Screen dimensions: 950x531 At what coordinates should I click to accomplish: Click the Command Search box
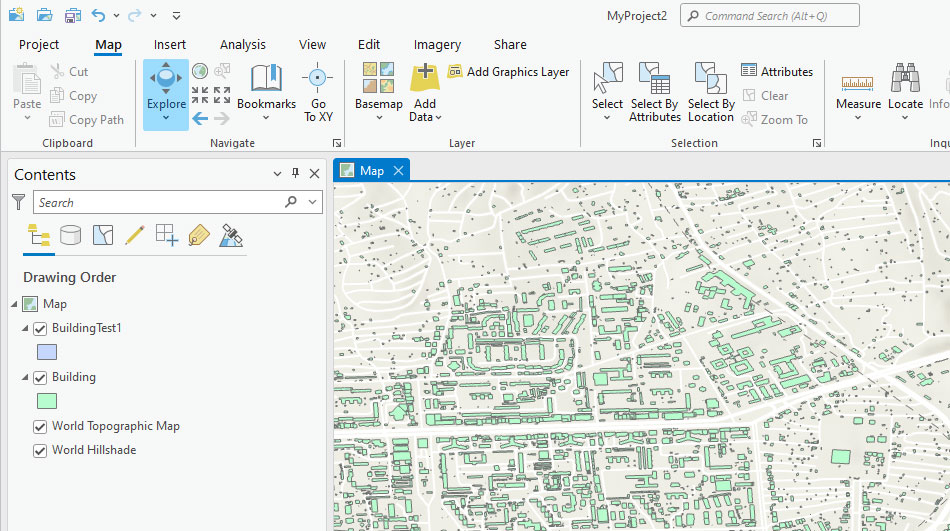[x=769, y=16]
